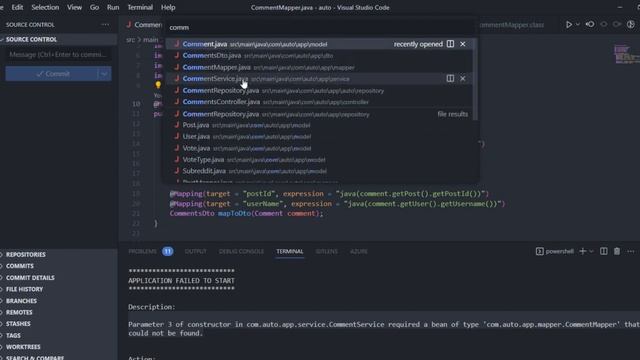Viewport: 640px width, 360px height.
Task: Open Post.java file result
Action: pos(319,125)
